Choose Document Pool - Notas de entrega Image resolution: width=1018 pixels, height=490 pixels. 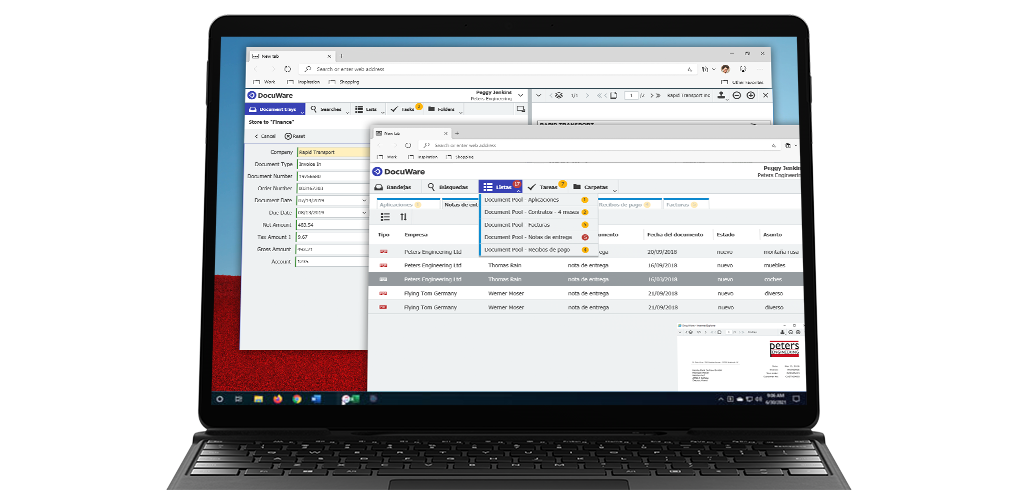coord(528,237)
